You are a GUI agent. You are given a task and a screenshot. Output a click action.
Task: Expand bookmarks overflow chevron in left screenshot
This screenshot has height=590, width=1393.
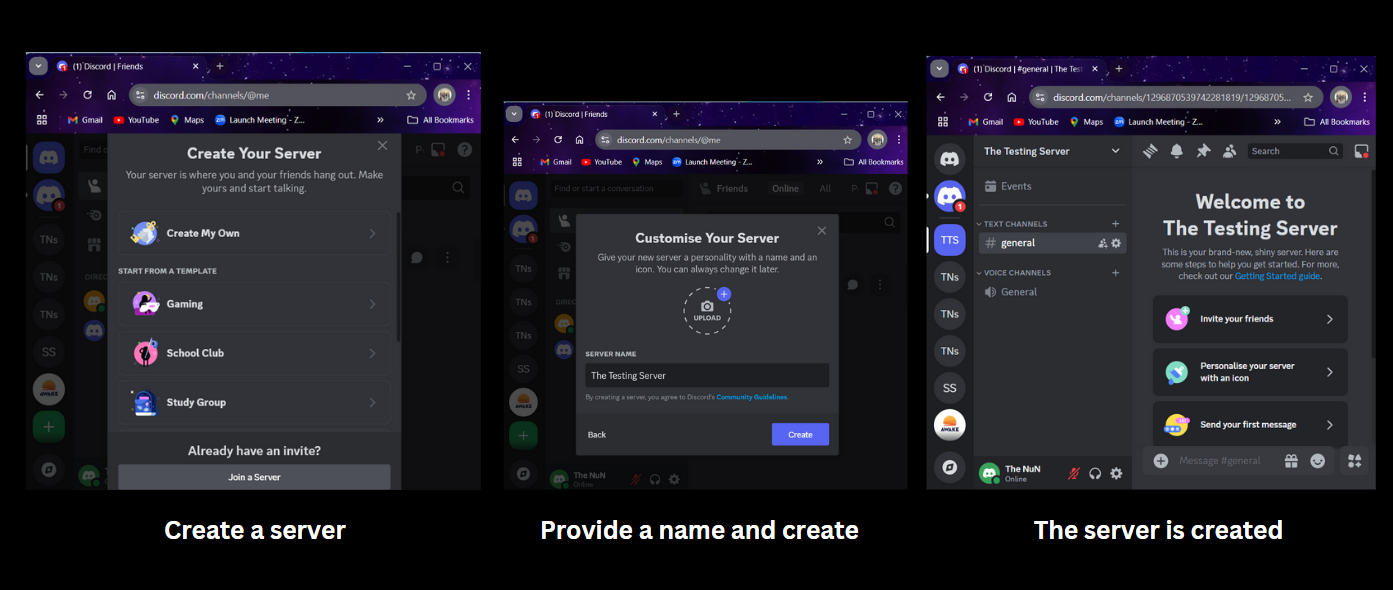click(380, 120)
